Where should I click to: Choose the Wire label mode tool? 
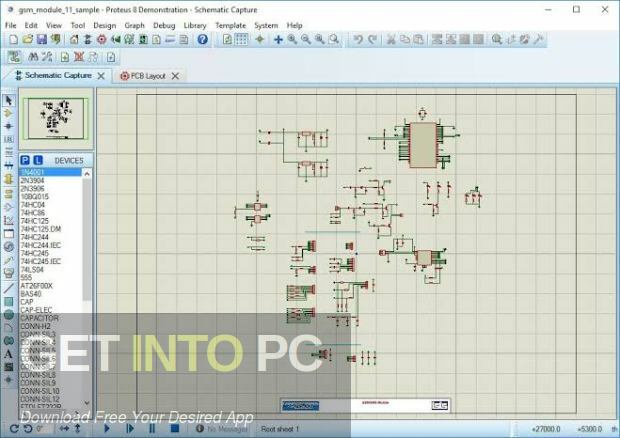pyautogui.click(x=9, y=140)
